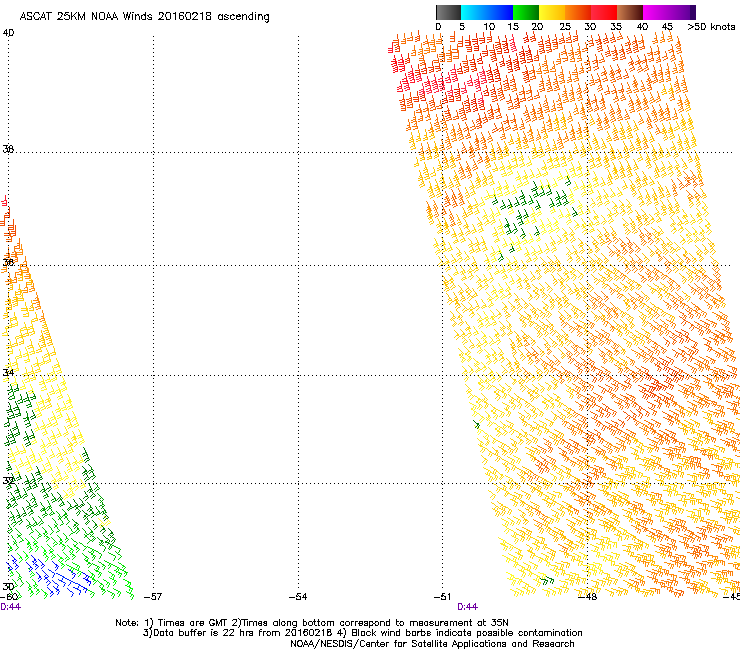
Task: Click the longitude label '-54'
Action: pyautogui.click(x=298, y=597)
